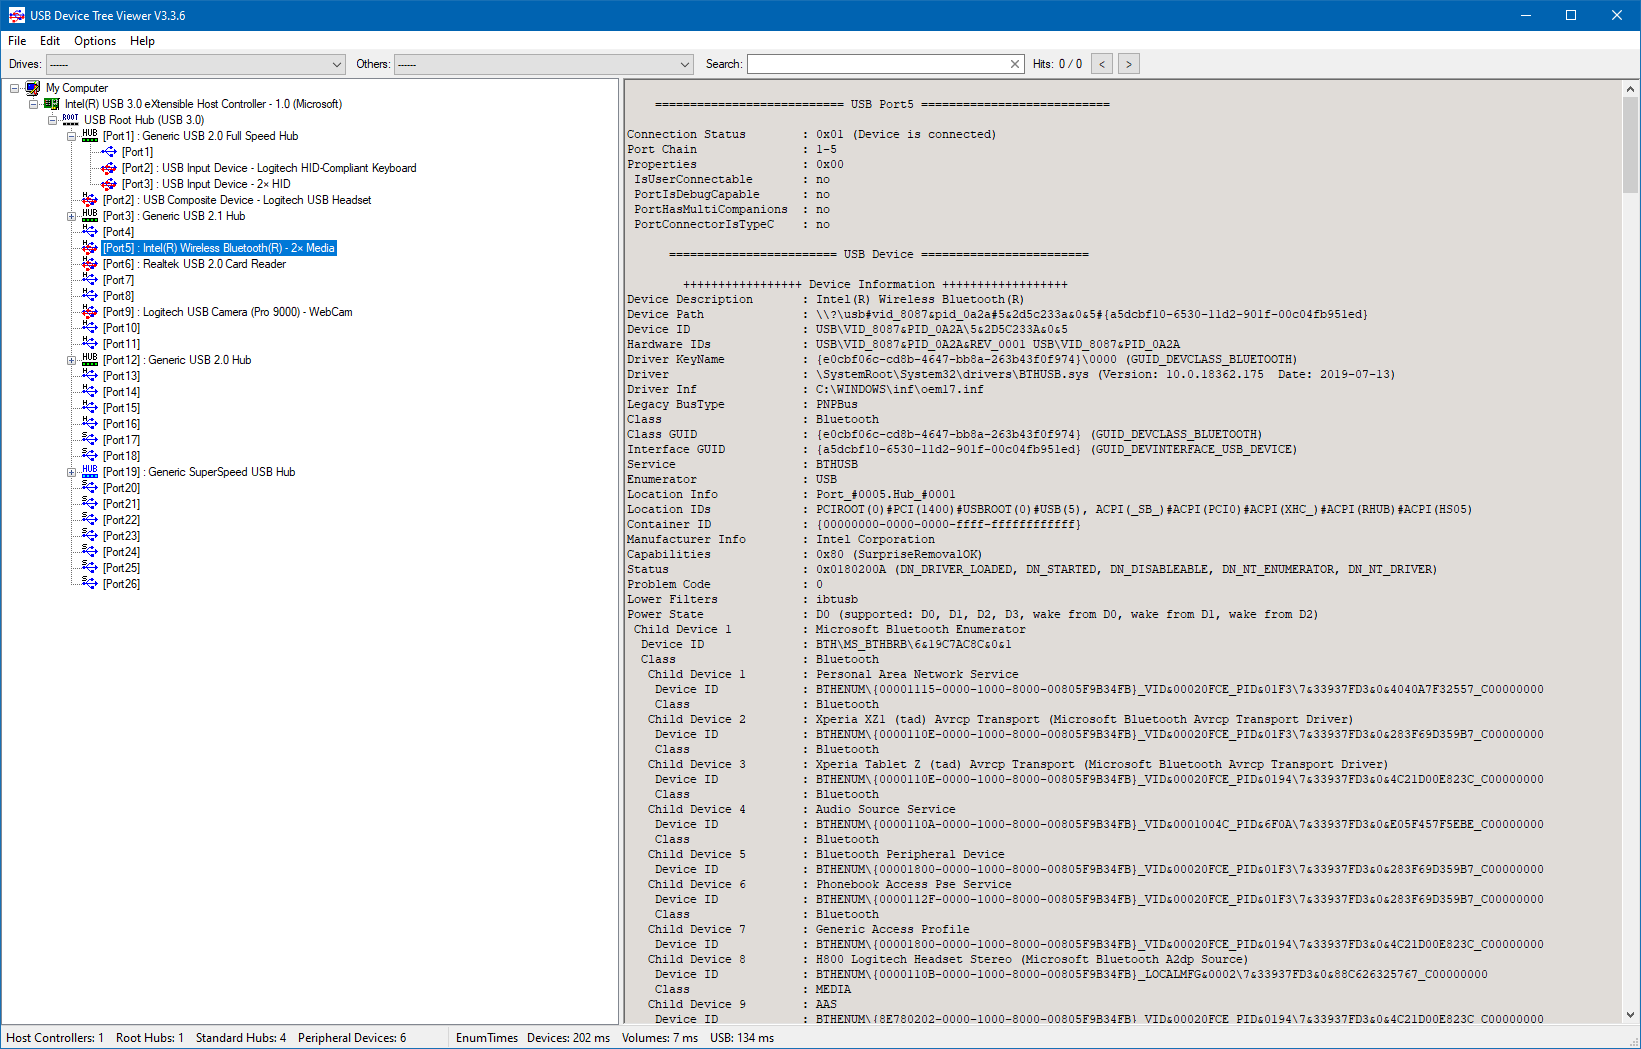1641x1049 pixels.
Task: Collapse the Generic USB 2.0 Full Speed Hub node
Action: (72, 136)
